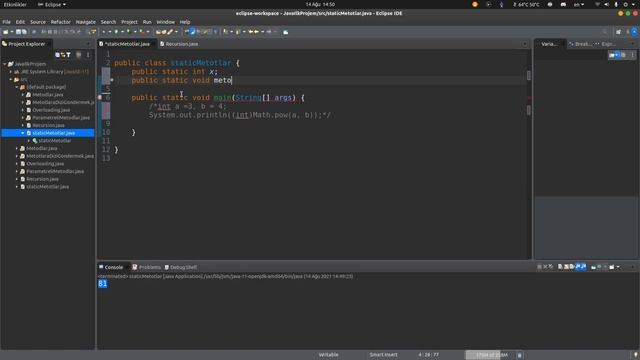
Task: Click the Forward navigation arrow icon
Action: 269,32
